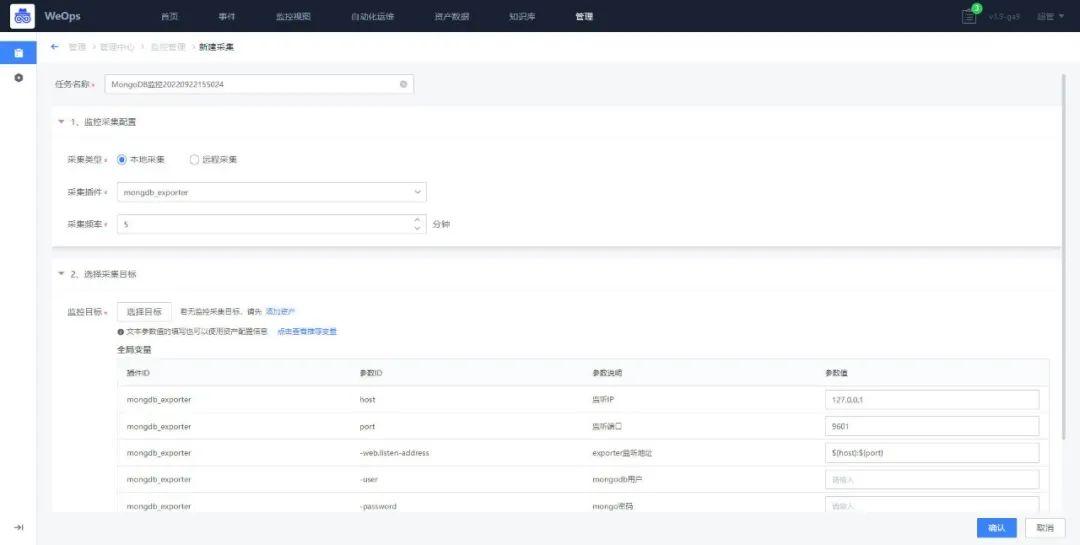Open the 管理 nav item
This screenshot has height=545, width=1080.
click(x=584, y=17)
